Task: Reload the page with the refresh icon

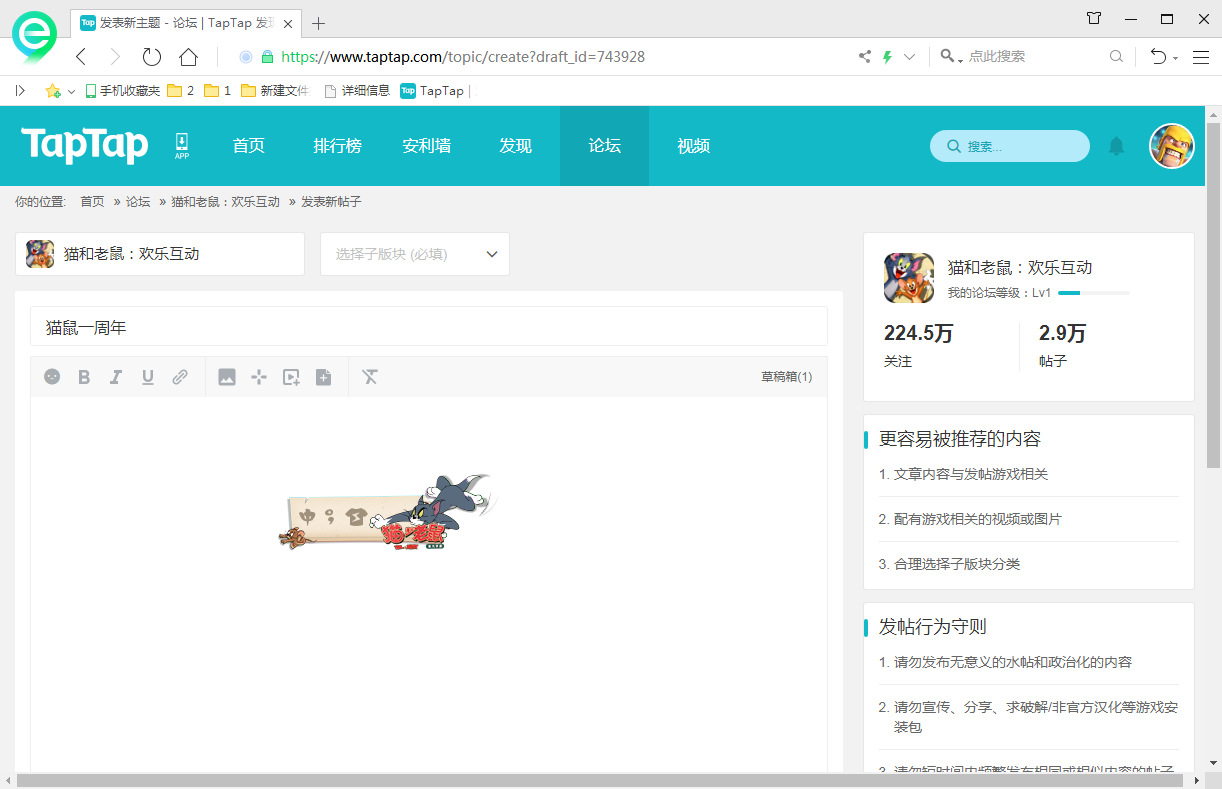Action: [x=152, y=57]
